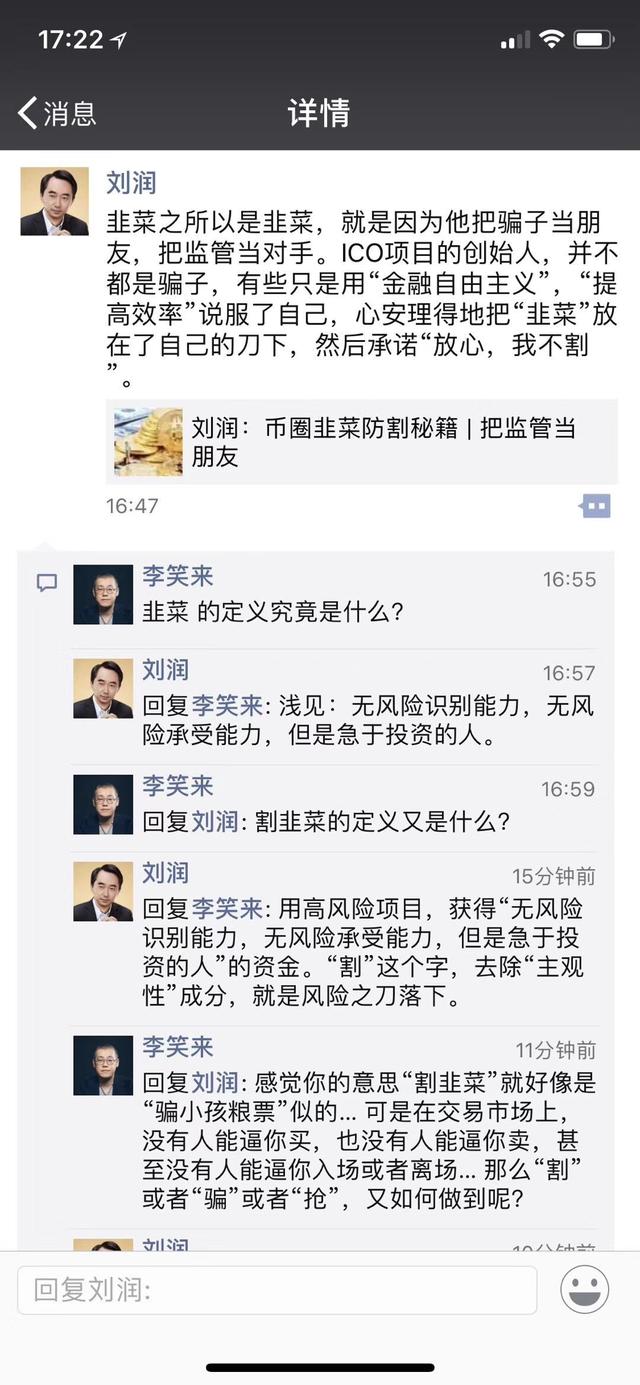Tap the comment bubble icon left of the comments
Image resolution: width=640 pixels, height=1385 pixels.
tap(46, 583)
